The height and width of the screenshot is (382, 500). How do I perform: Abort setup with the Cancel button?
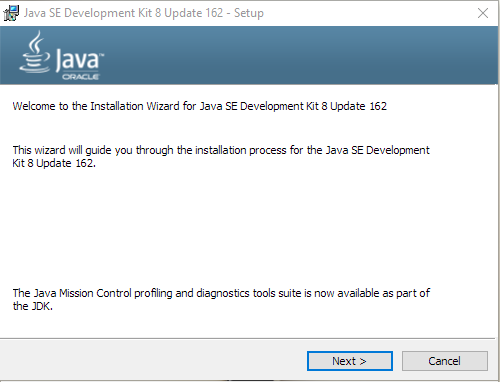click(x=445, y=361)
